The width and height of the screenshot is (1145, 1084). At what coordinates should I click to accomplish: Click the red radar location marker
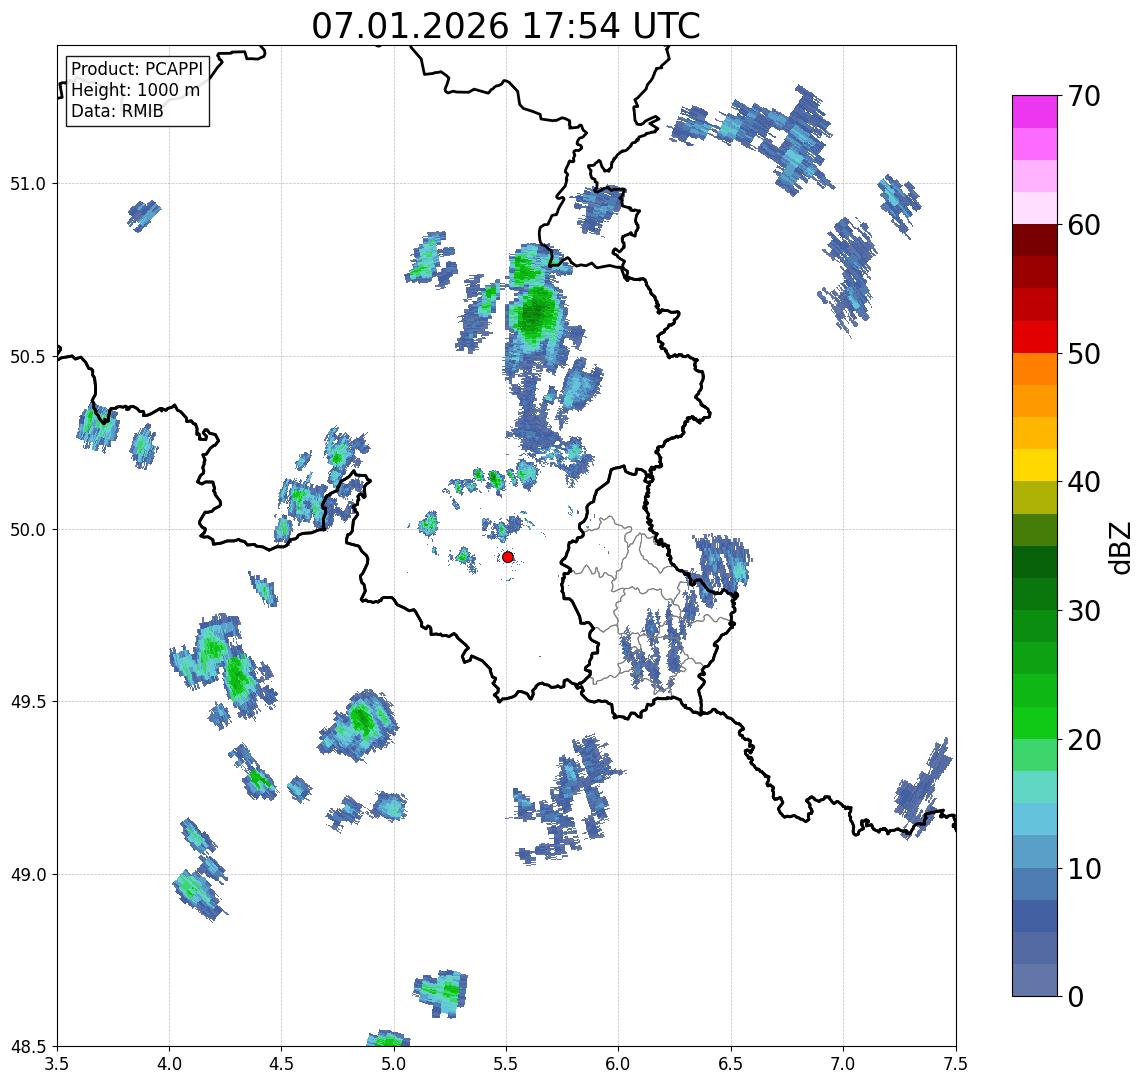click(x=508, y=557)
